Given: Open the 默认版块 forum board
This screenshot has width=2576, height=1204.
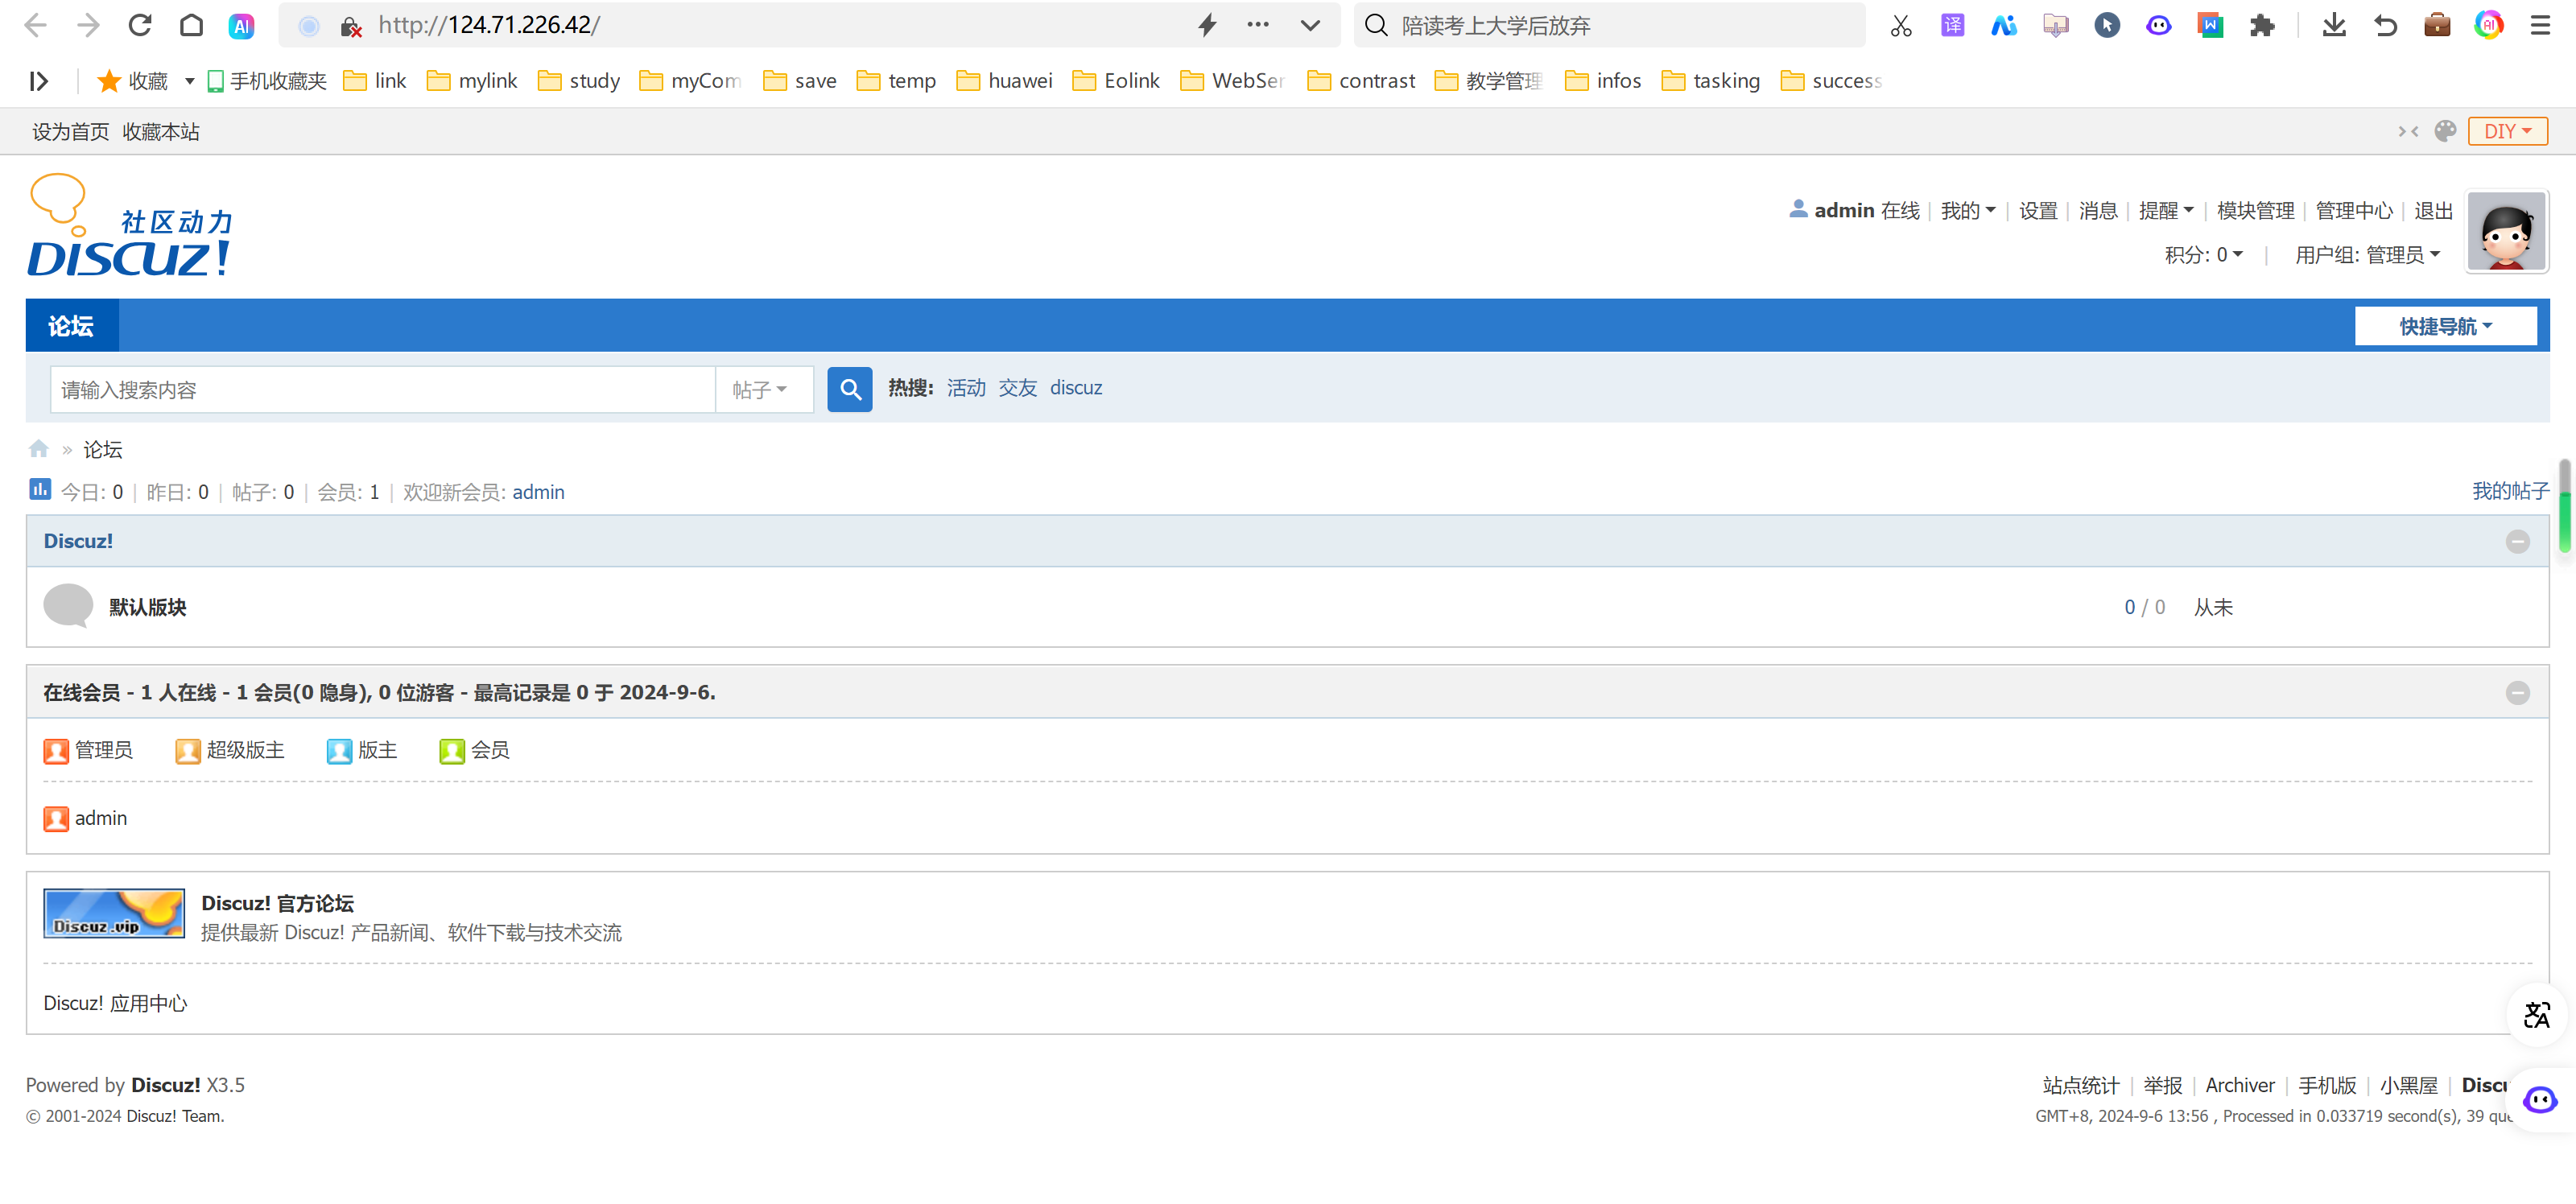Looking at the screenshot, I should (x=147, y=607).
